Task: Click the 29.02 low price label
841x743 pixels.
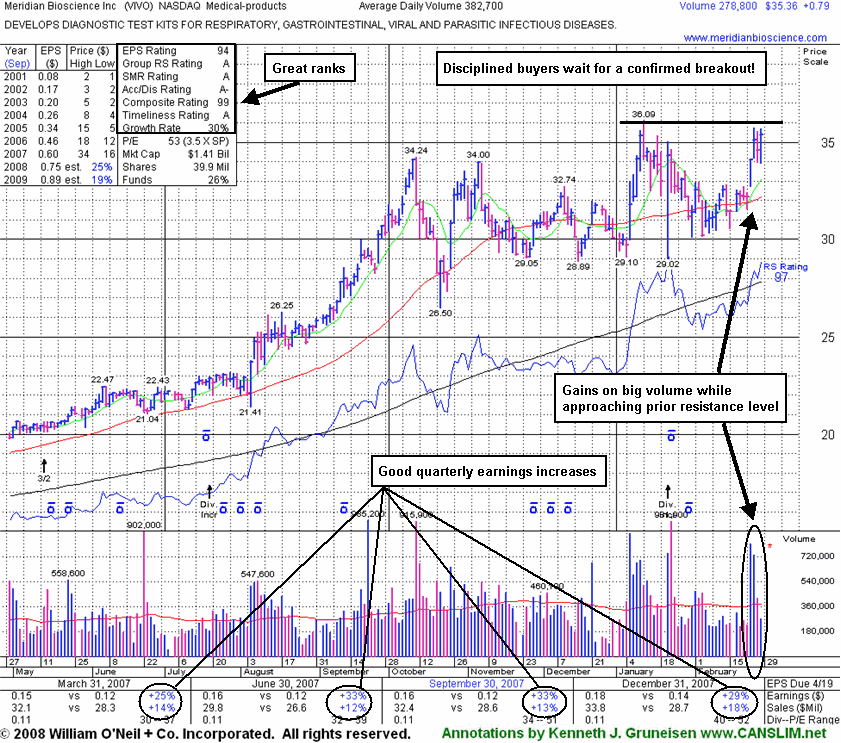Action: pyautogui.click(x=668, y=264)
